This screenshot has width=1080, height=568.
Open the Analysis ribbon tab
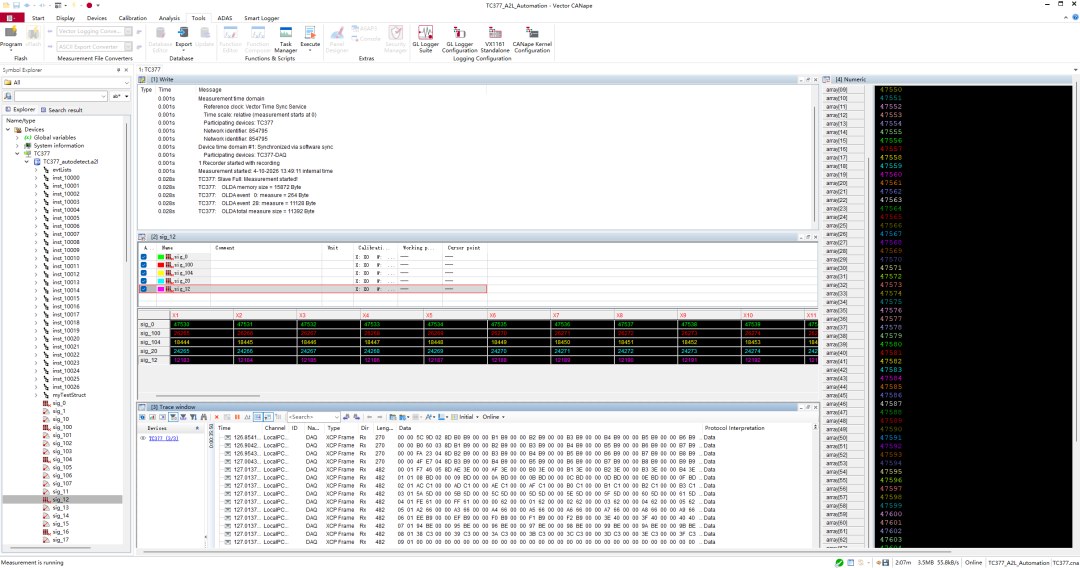point(169,19)
